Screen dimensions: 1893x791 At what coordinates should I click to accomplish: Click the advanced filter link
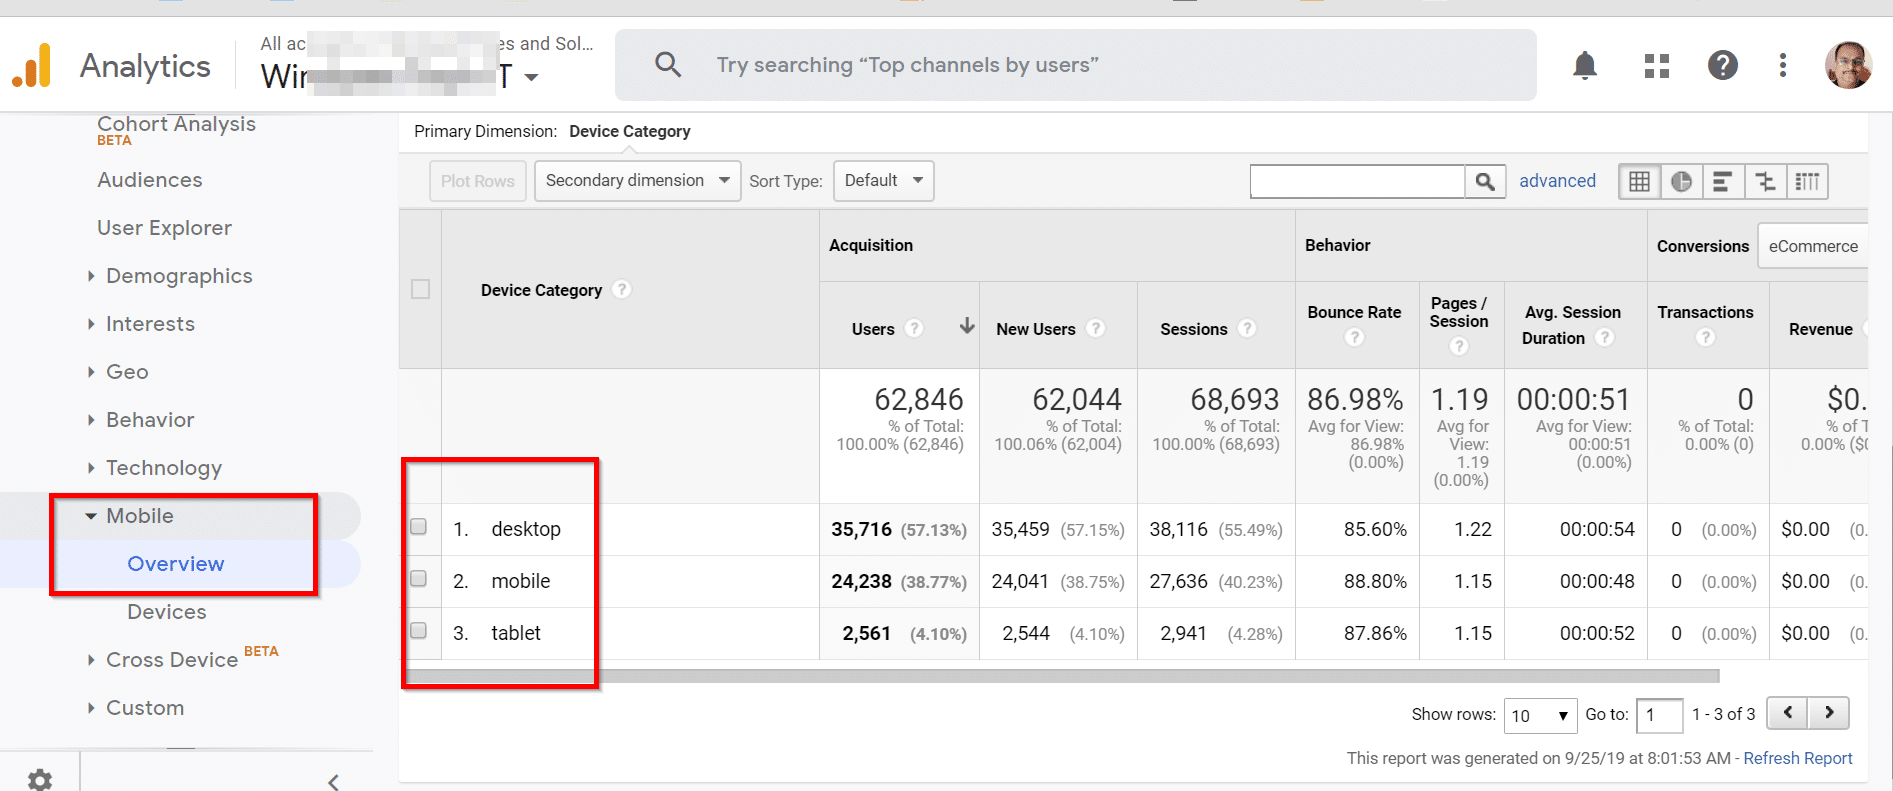tap(1557, 181)
